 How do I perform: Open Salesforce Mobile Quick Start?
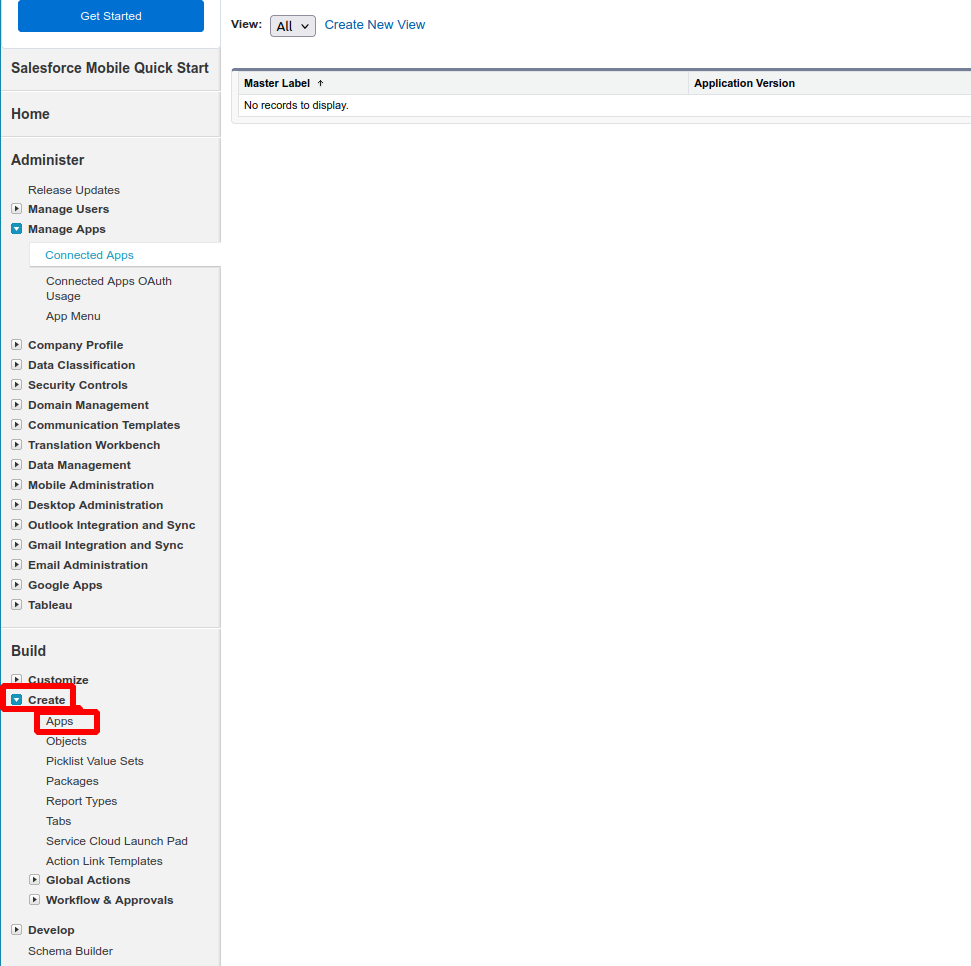[x=110, y=68]
